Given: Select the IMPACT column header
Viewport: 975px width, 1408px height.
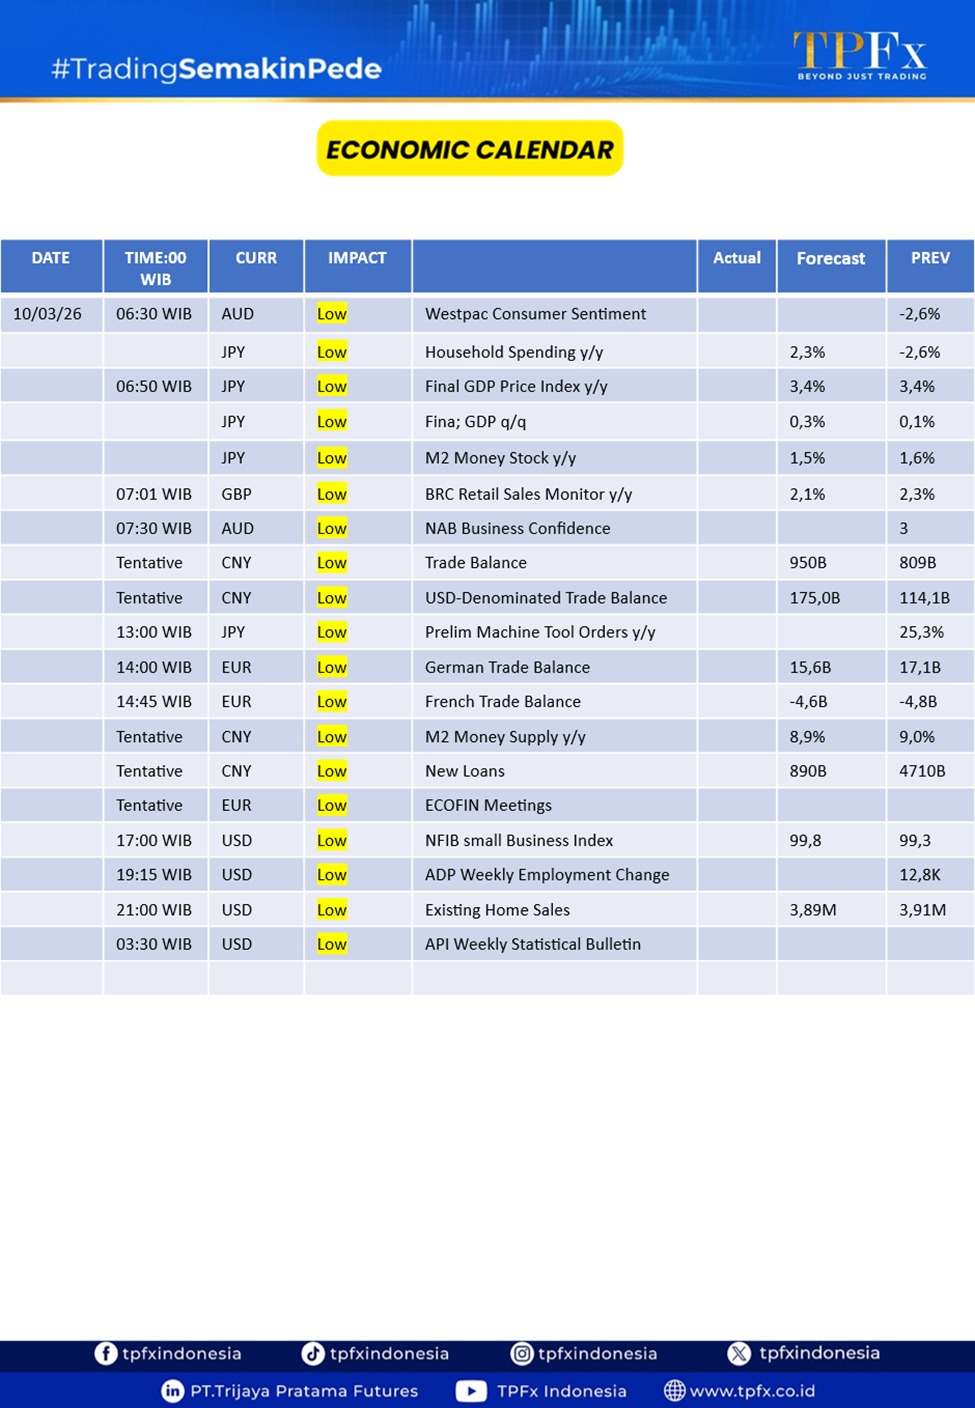Looking at the screenshot, I should [357, 258].
